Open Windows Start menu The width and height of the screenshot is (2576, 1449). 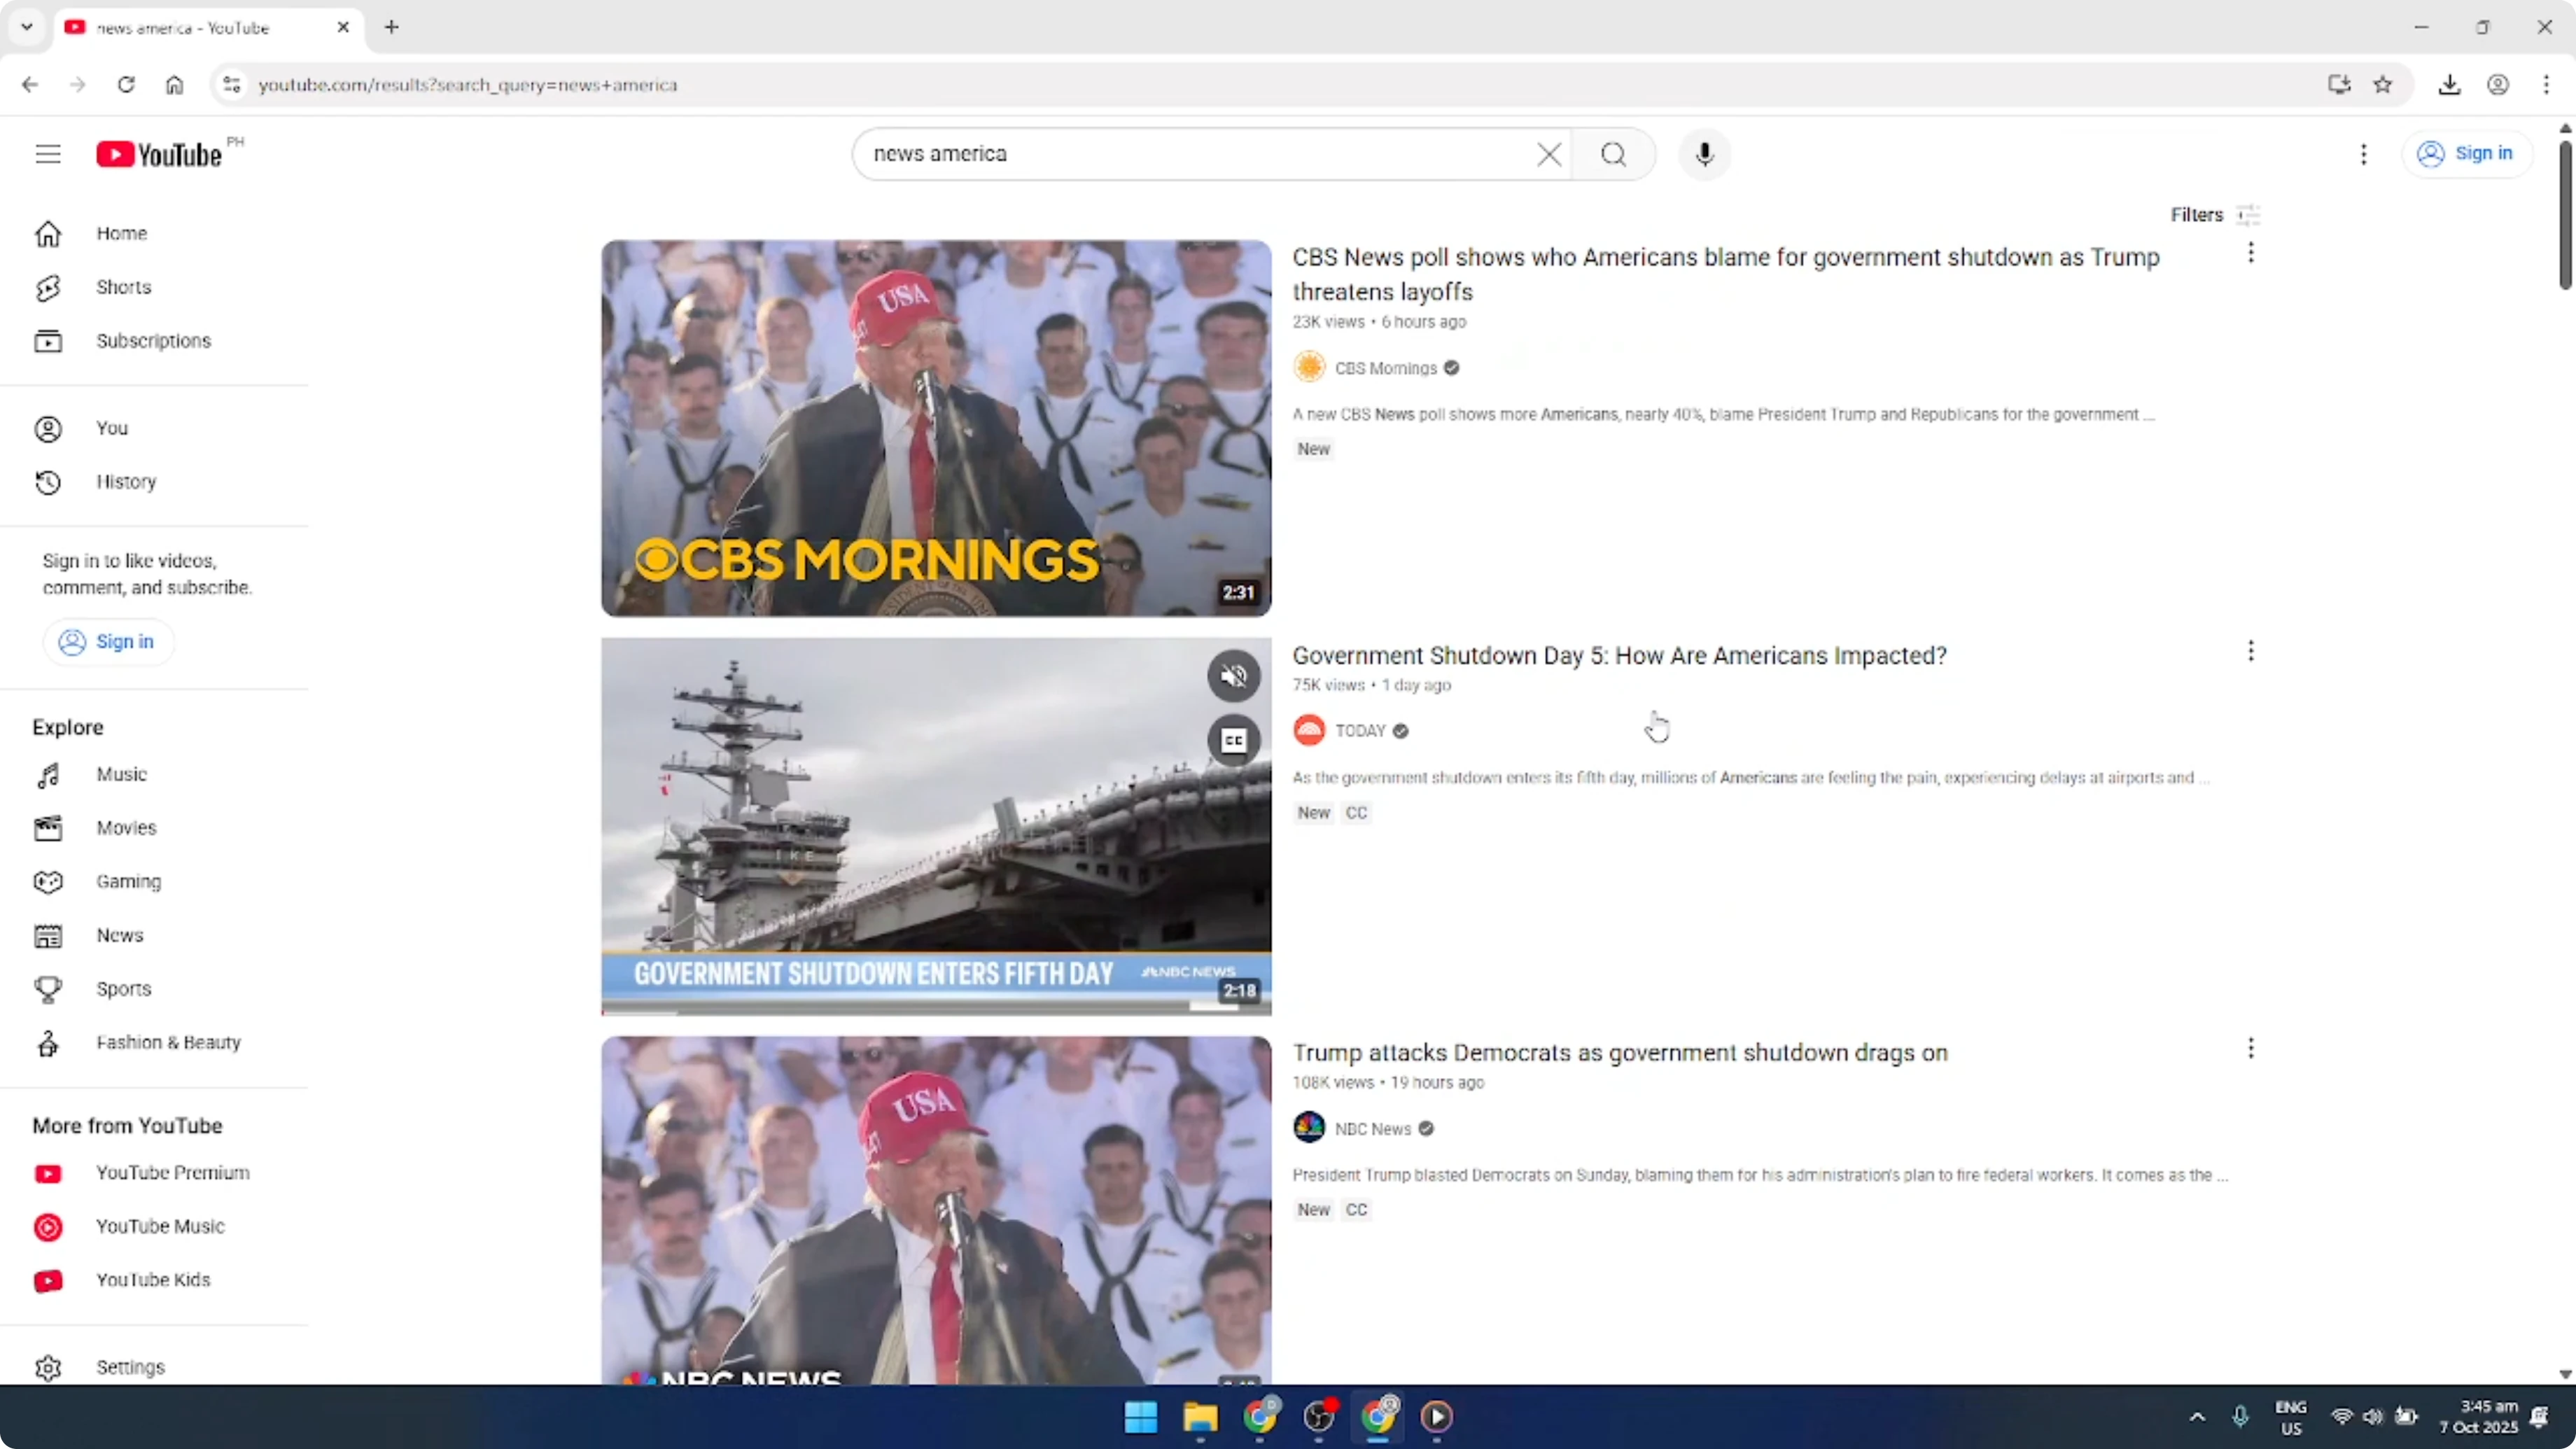1140,1417
